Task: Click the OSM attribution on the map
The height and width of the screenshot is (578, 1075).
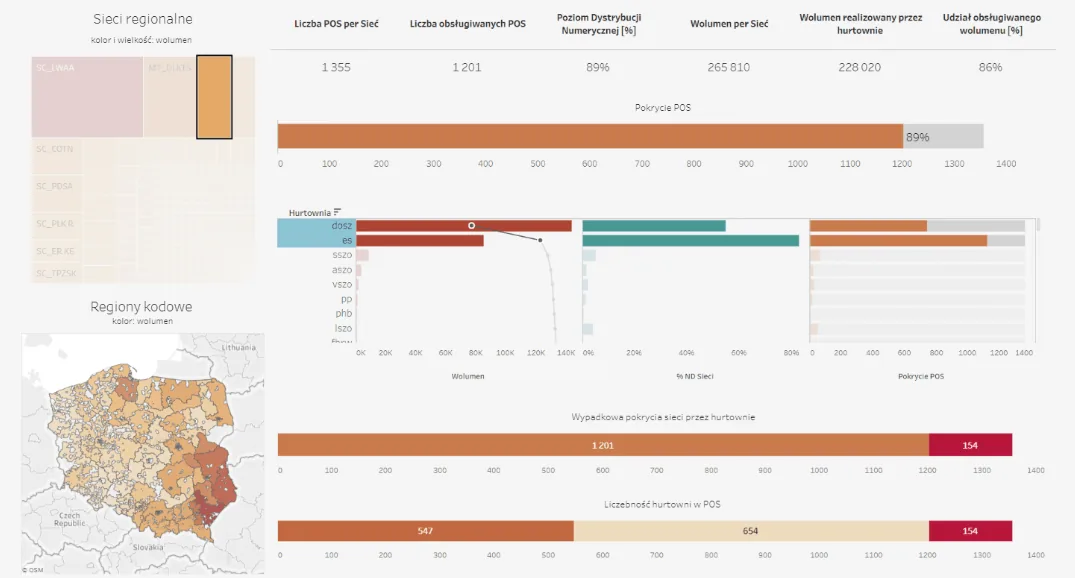Action: (x=32, y=570)
